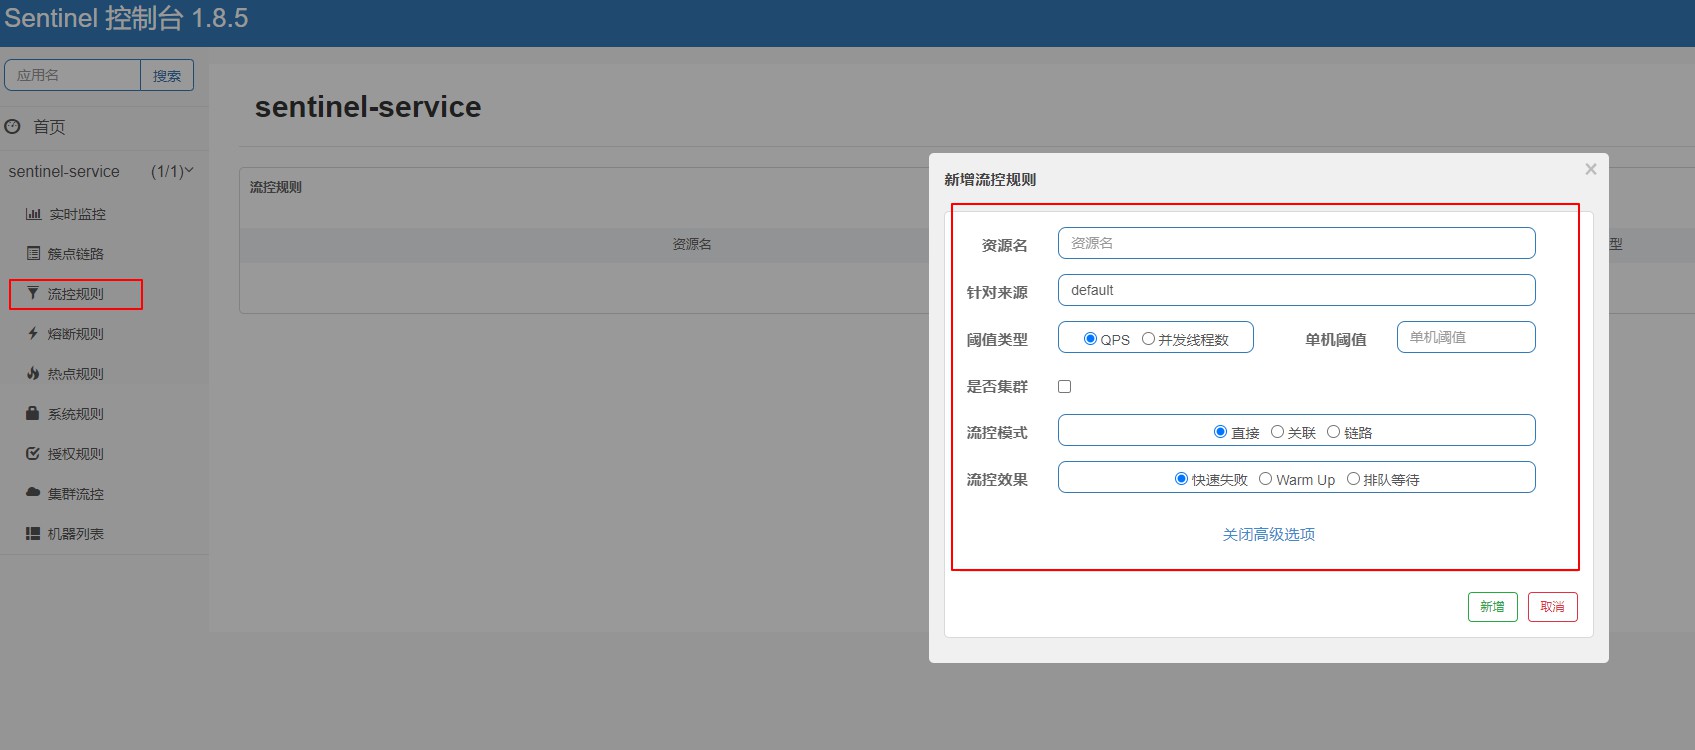Click the 关闭高级选项 link
The width and height of the screenshot is (1695, 750).
(1268, 535)
